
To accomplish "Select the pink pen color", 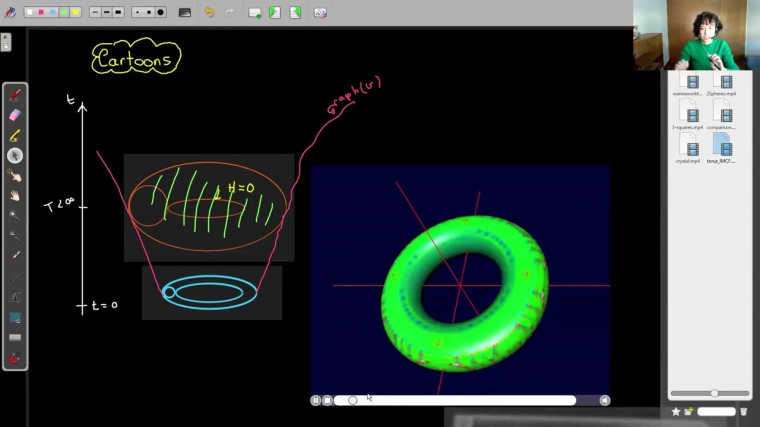I will click(x=41, y=12).
